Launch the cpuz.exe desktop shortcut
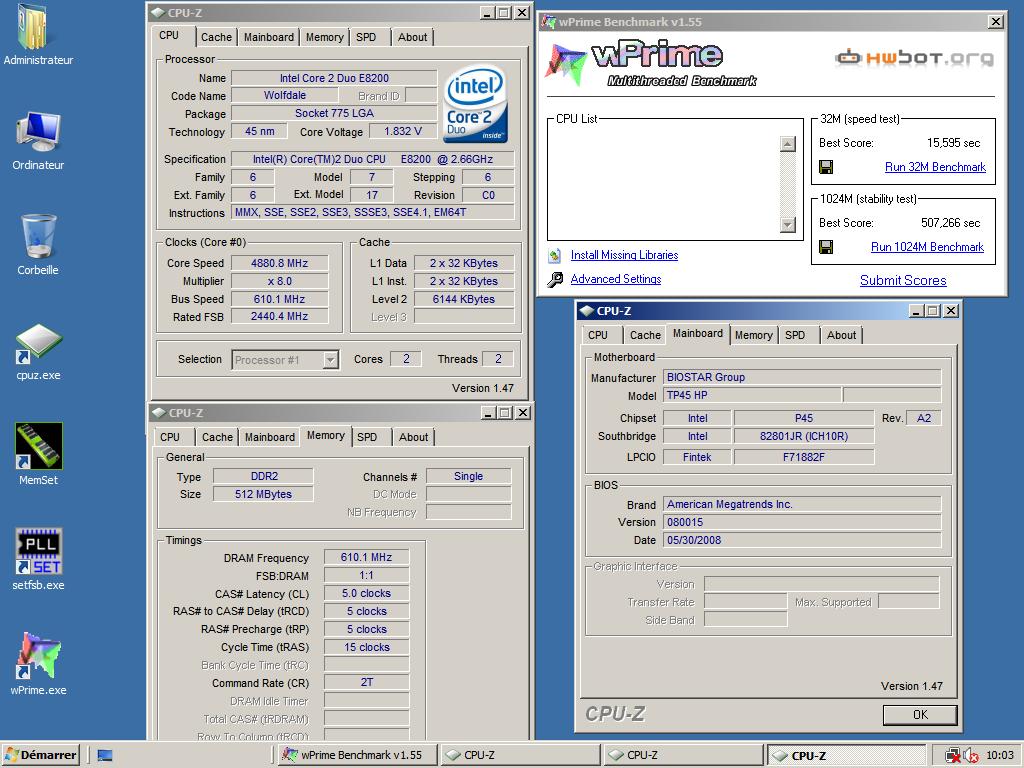 pos(38,351)
